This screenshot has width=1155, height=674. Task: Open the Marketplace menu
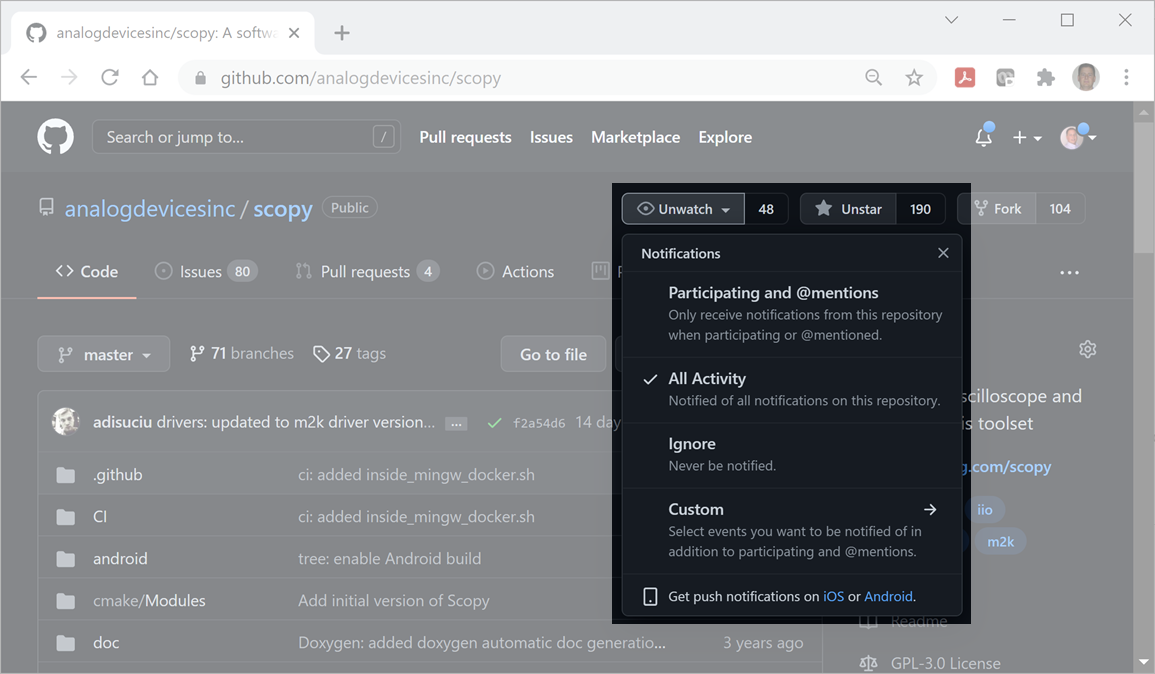point(635,137)
